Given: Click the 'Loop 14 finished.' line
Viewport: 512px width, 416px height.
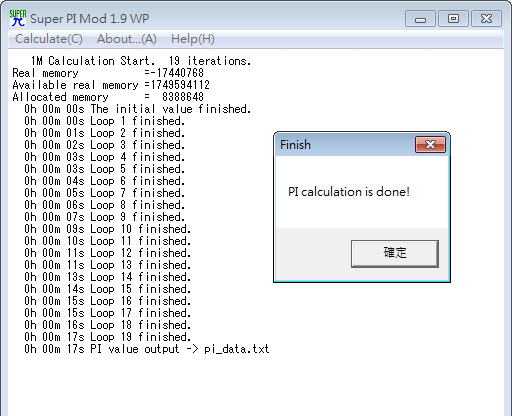Looking at the screenshot, I should [x=107, y=277].
